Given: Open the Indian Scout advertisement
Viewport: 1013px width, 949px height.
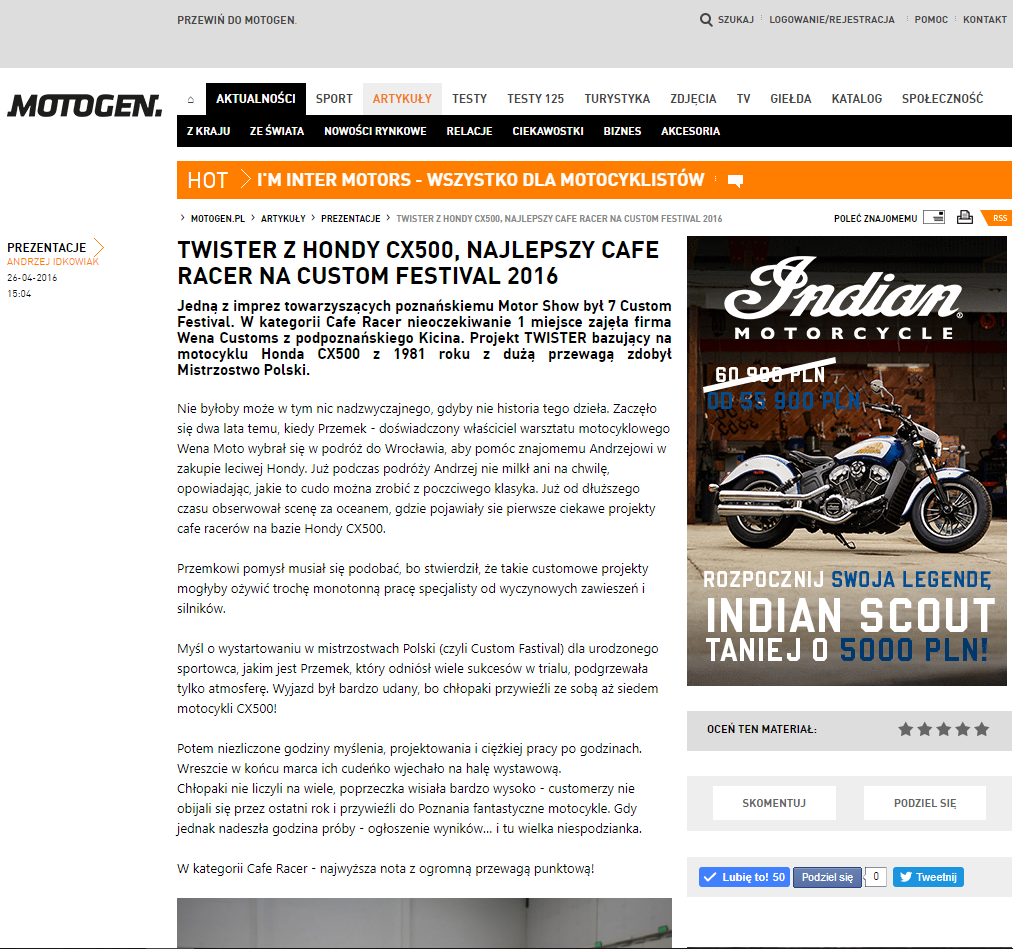Looking at the screenshot, I should tap(846, 461).
